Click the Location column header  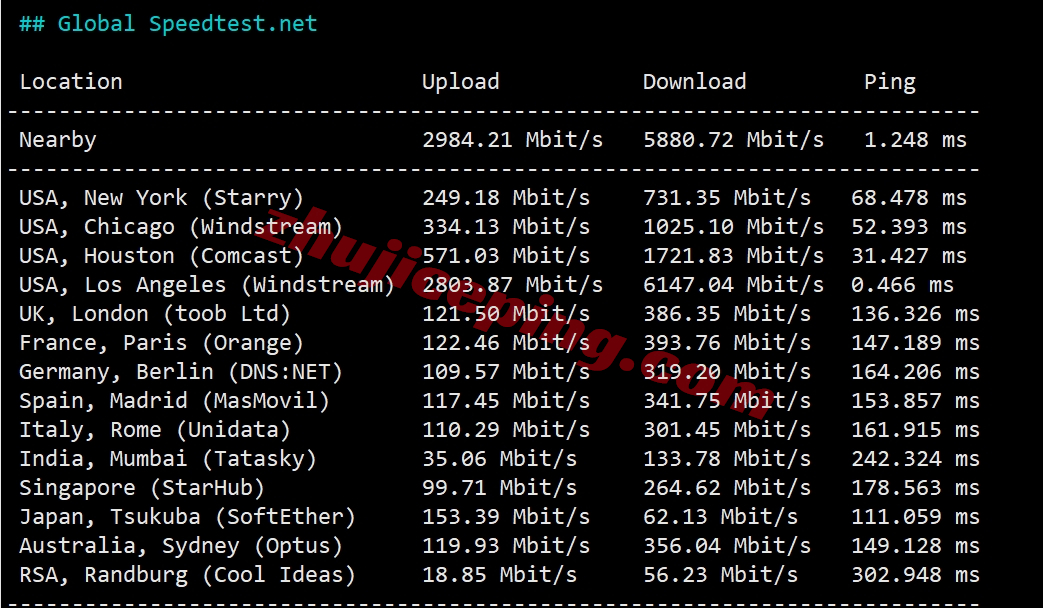71,82
